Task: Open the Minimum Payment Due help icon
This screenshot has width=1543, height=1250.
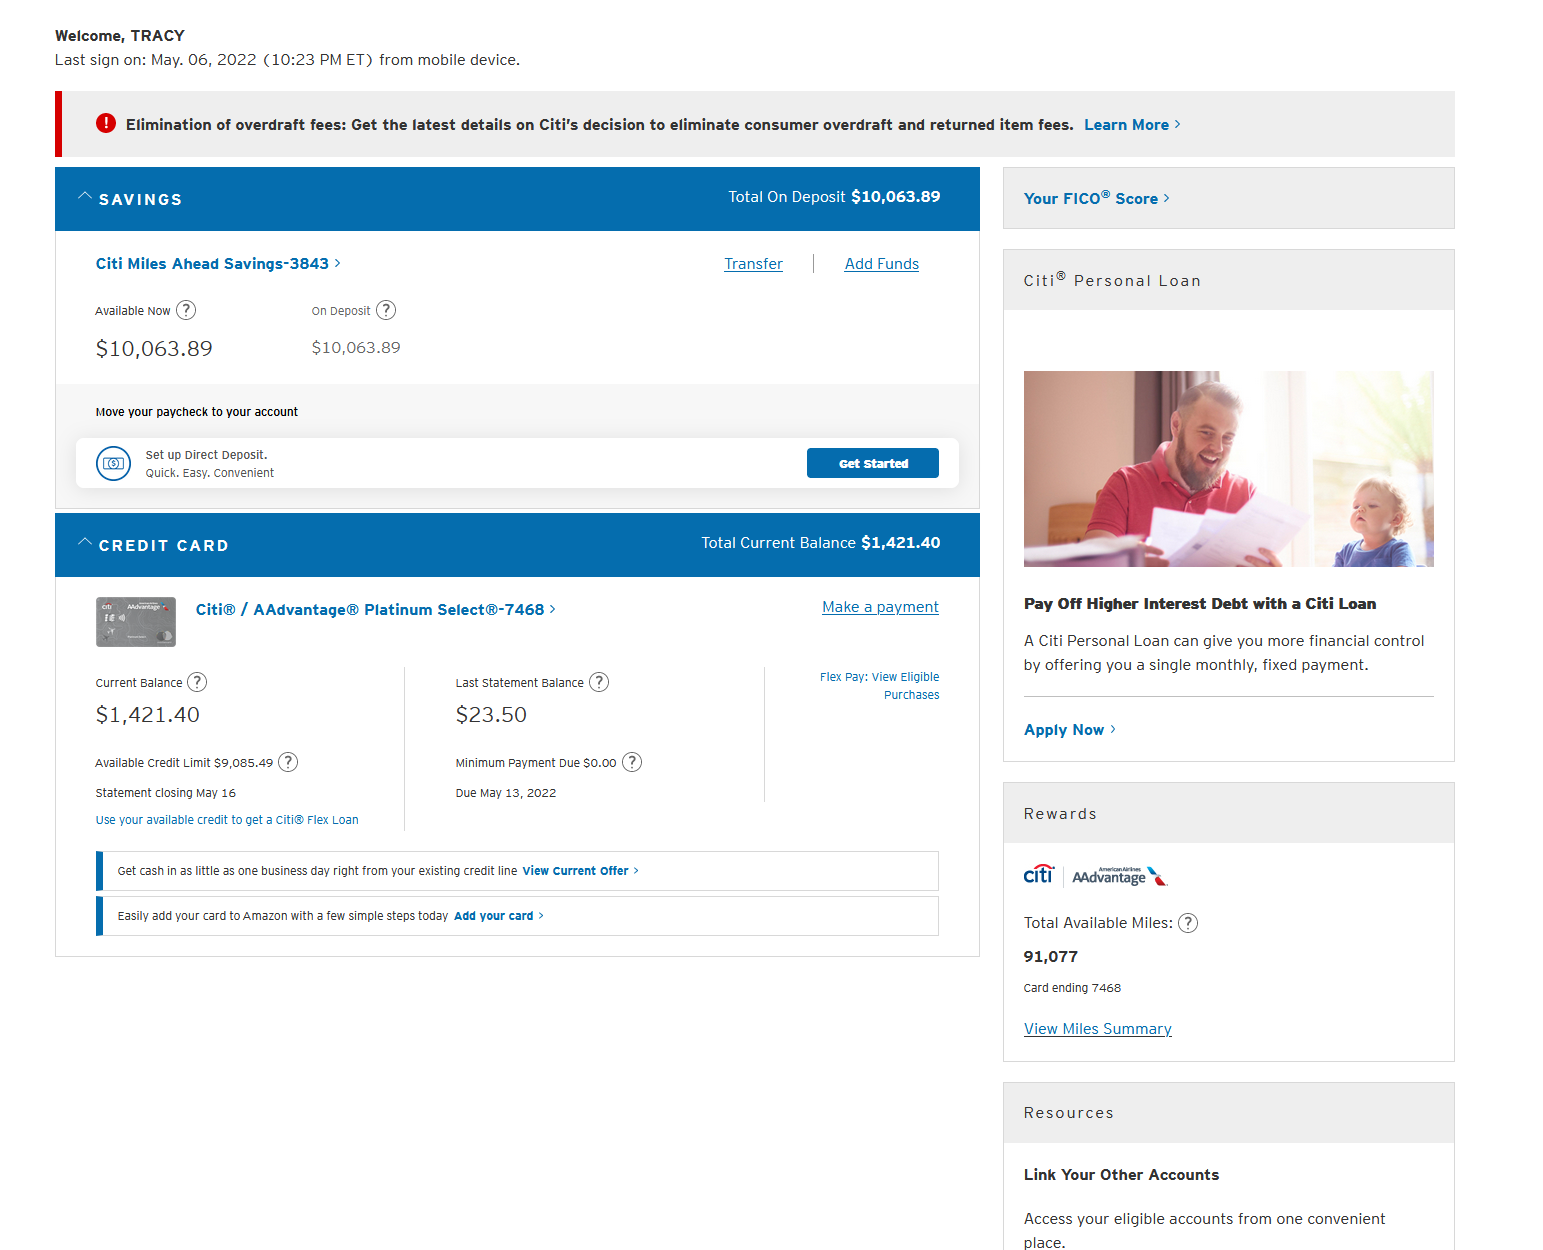Action: point(632,762)
